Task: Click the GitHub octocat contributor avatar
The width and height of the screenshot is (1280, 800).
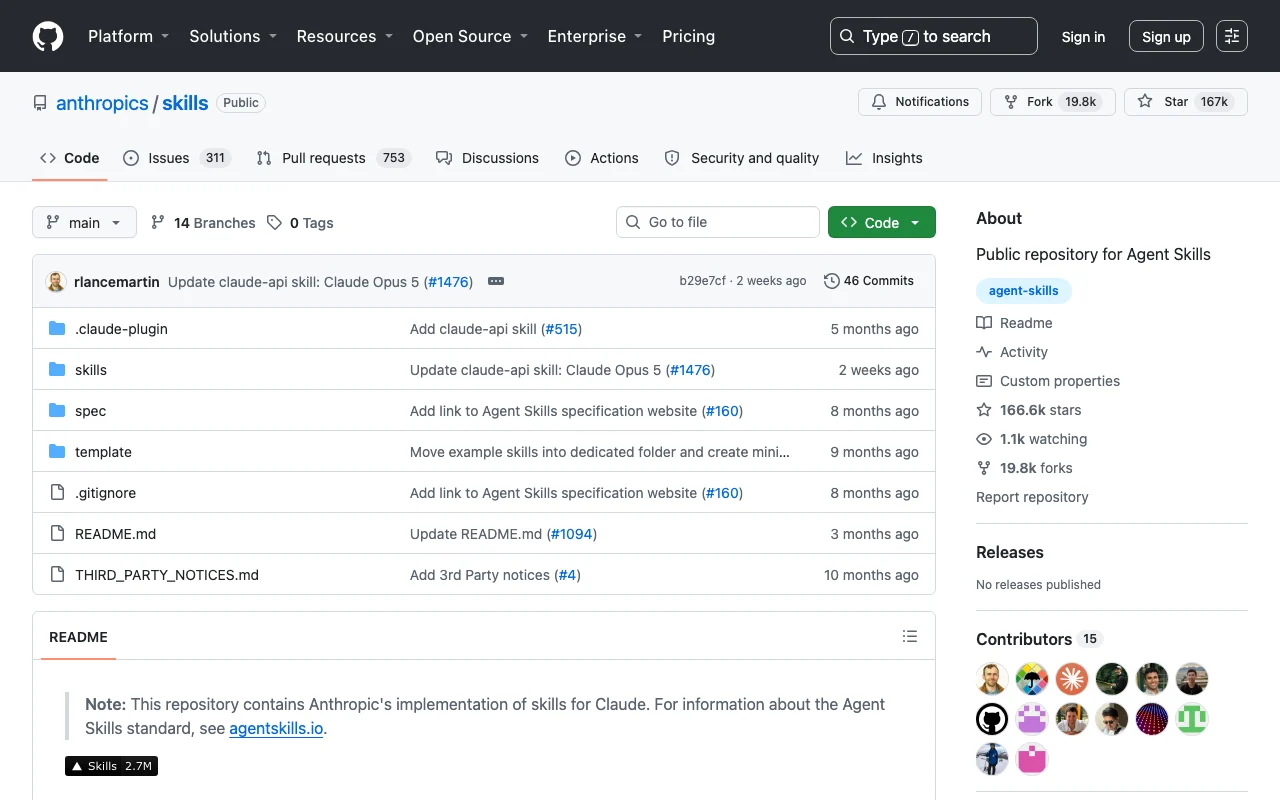Action: (x=992, y=719)
